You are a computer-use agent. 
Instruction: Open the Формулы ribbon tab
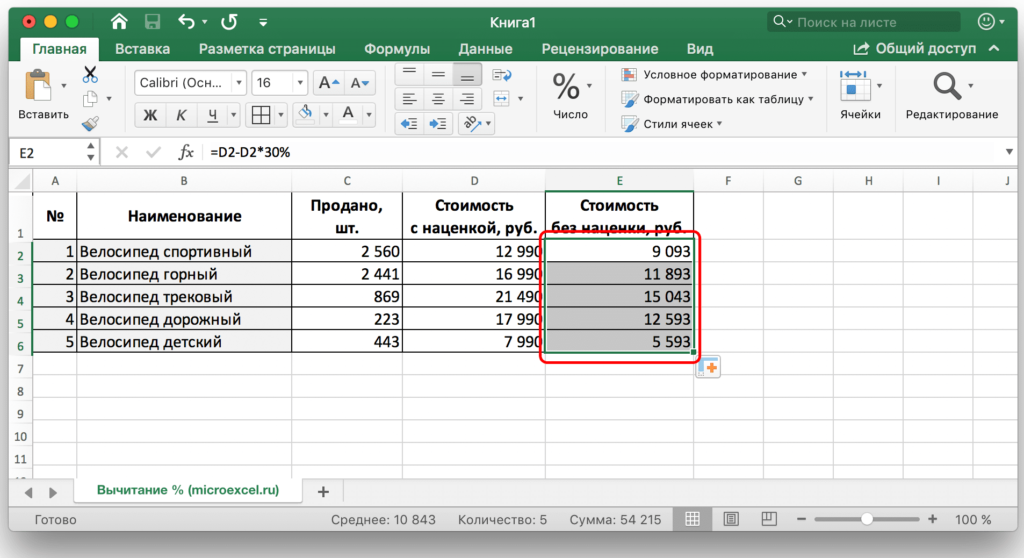pyautogui.click(x=397, y=49)
